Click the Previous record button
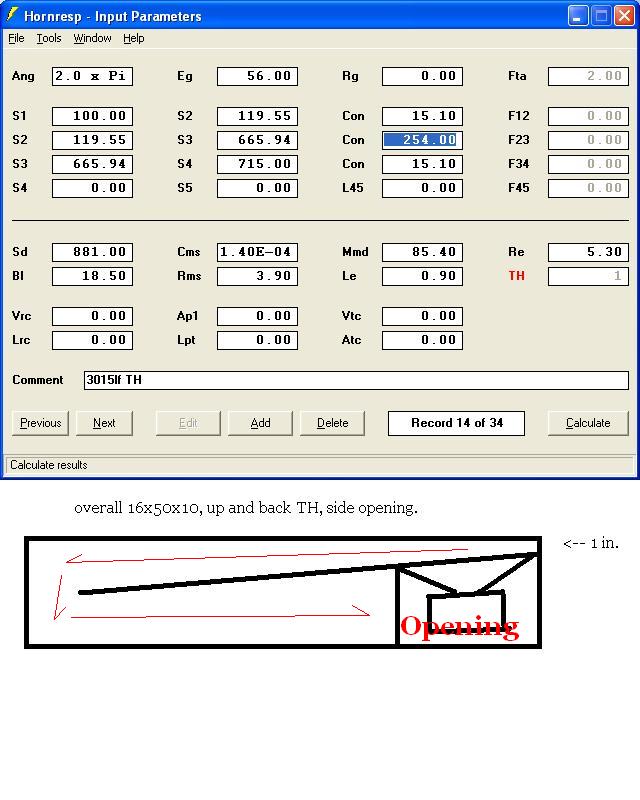The width and height of the screenshot is (640, 800). tap(40, 423)
